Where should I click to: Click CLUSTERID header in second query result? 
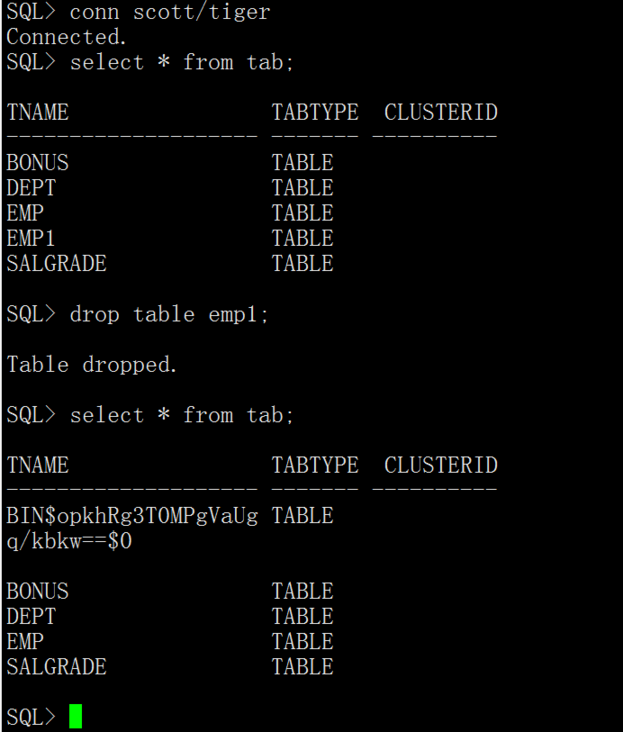pyautogui.click(x=440, y=465)
